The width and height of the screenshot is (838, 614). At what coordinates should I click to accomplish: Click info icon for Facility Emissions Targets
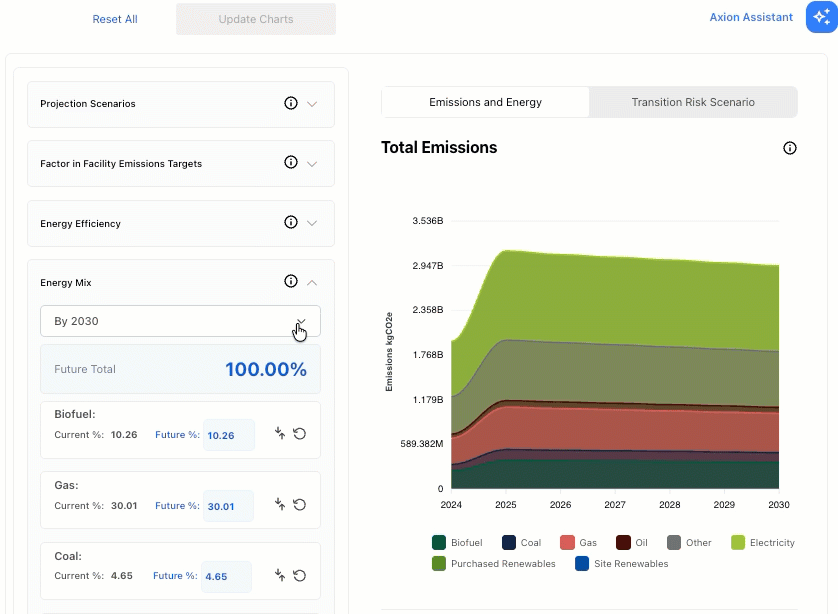click(x=291, y=162)
